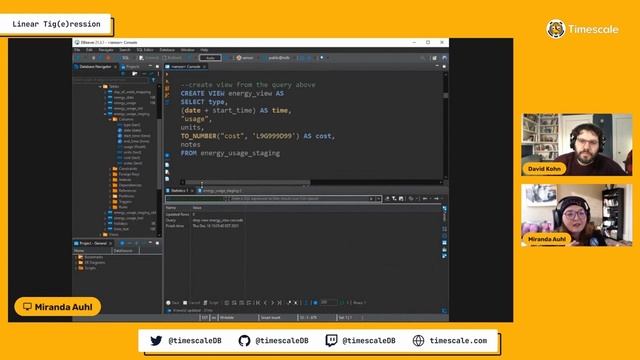The width and height of the screenshot is (640, 360).
Task: Go to the first results page icon
Action: (x=258, y=303)
